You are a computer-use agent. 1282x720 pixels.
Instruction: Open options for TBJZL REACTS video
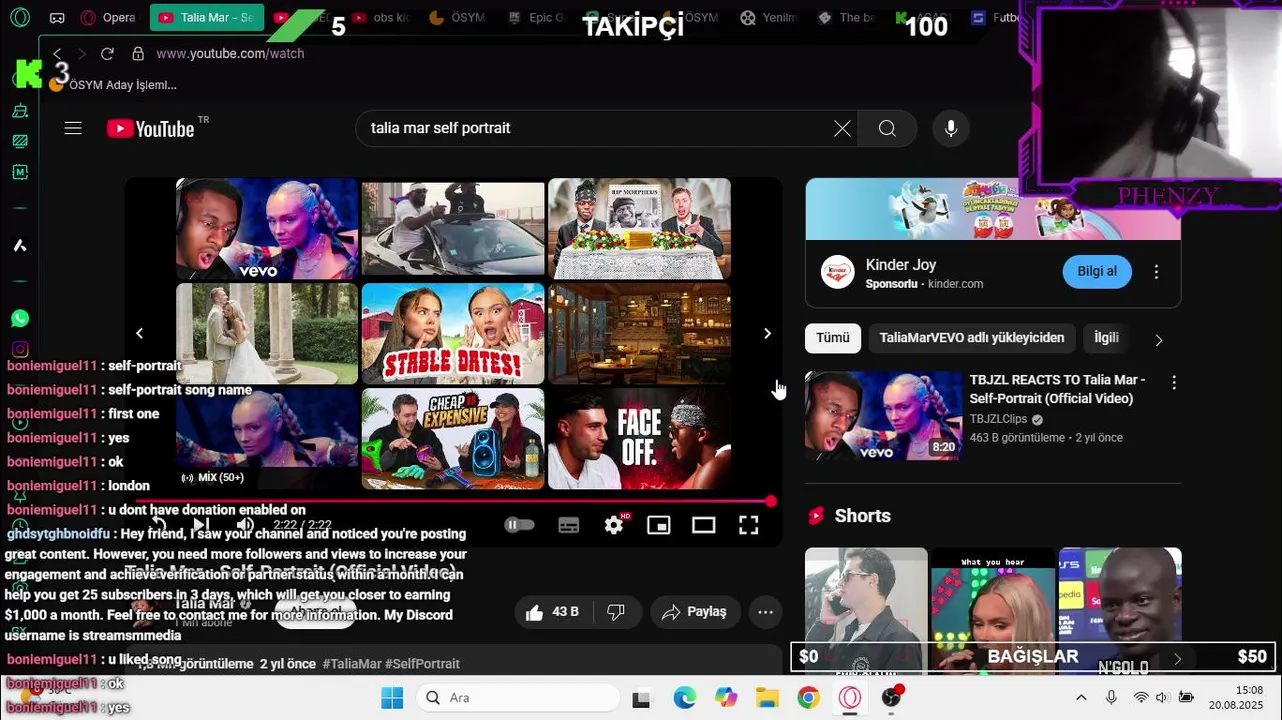pos(1174,382)
